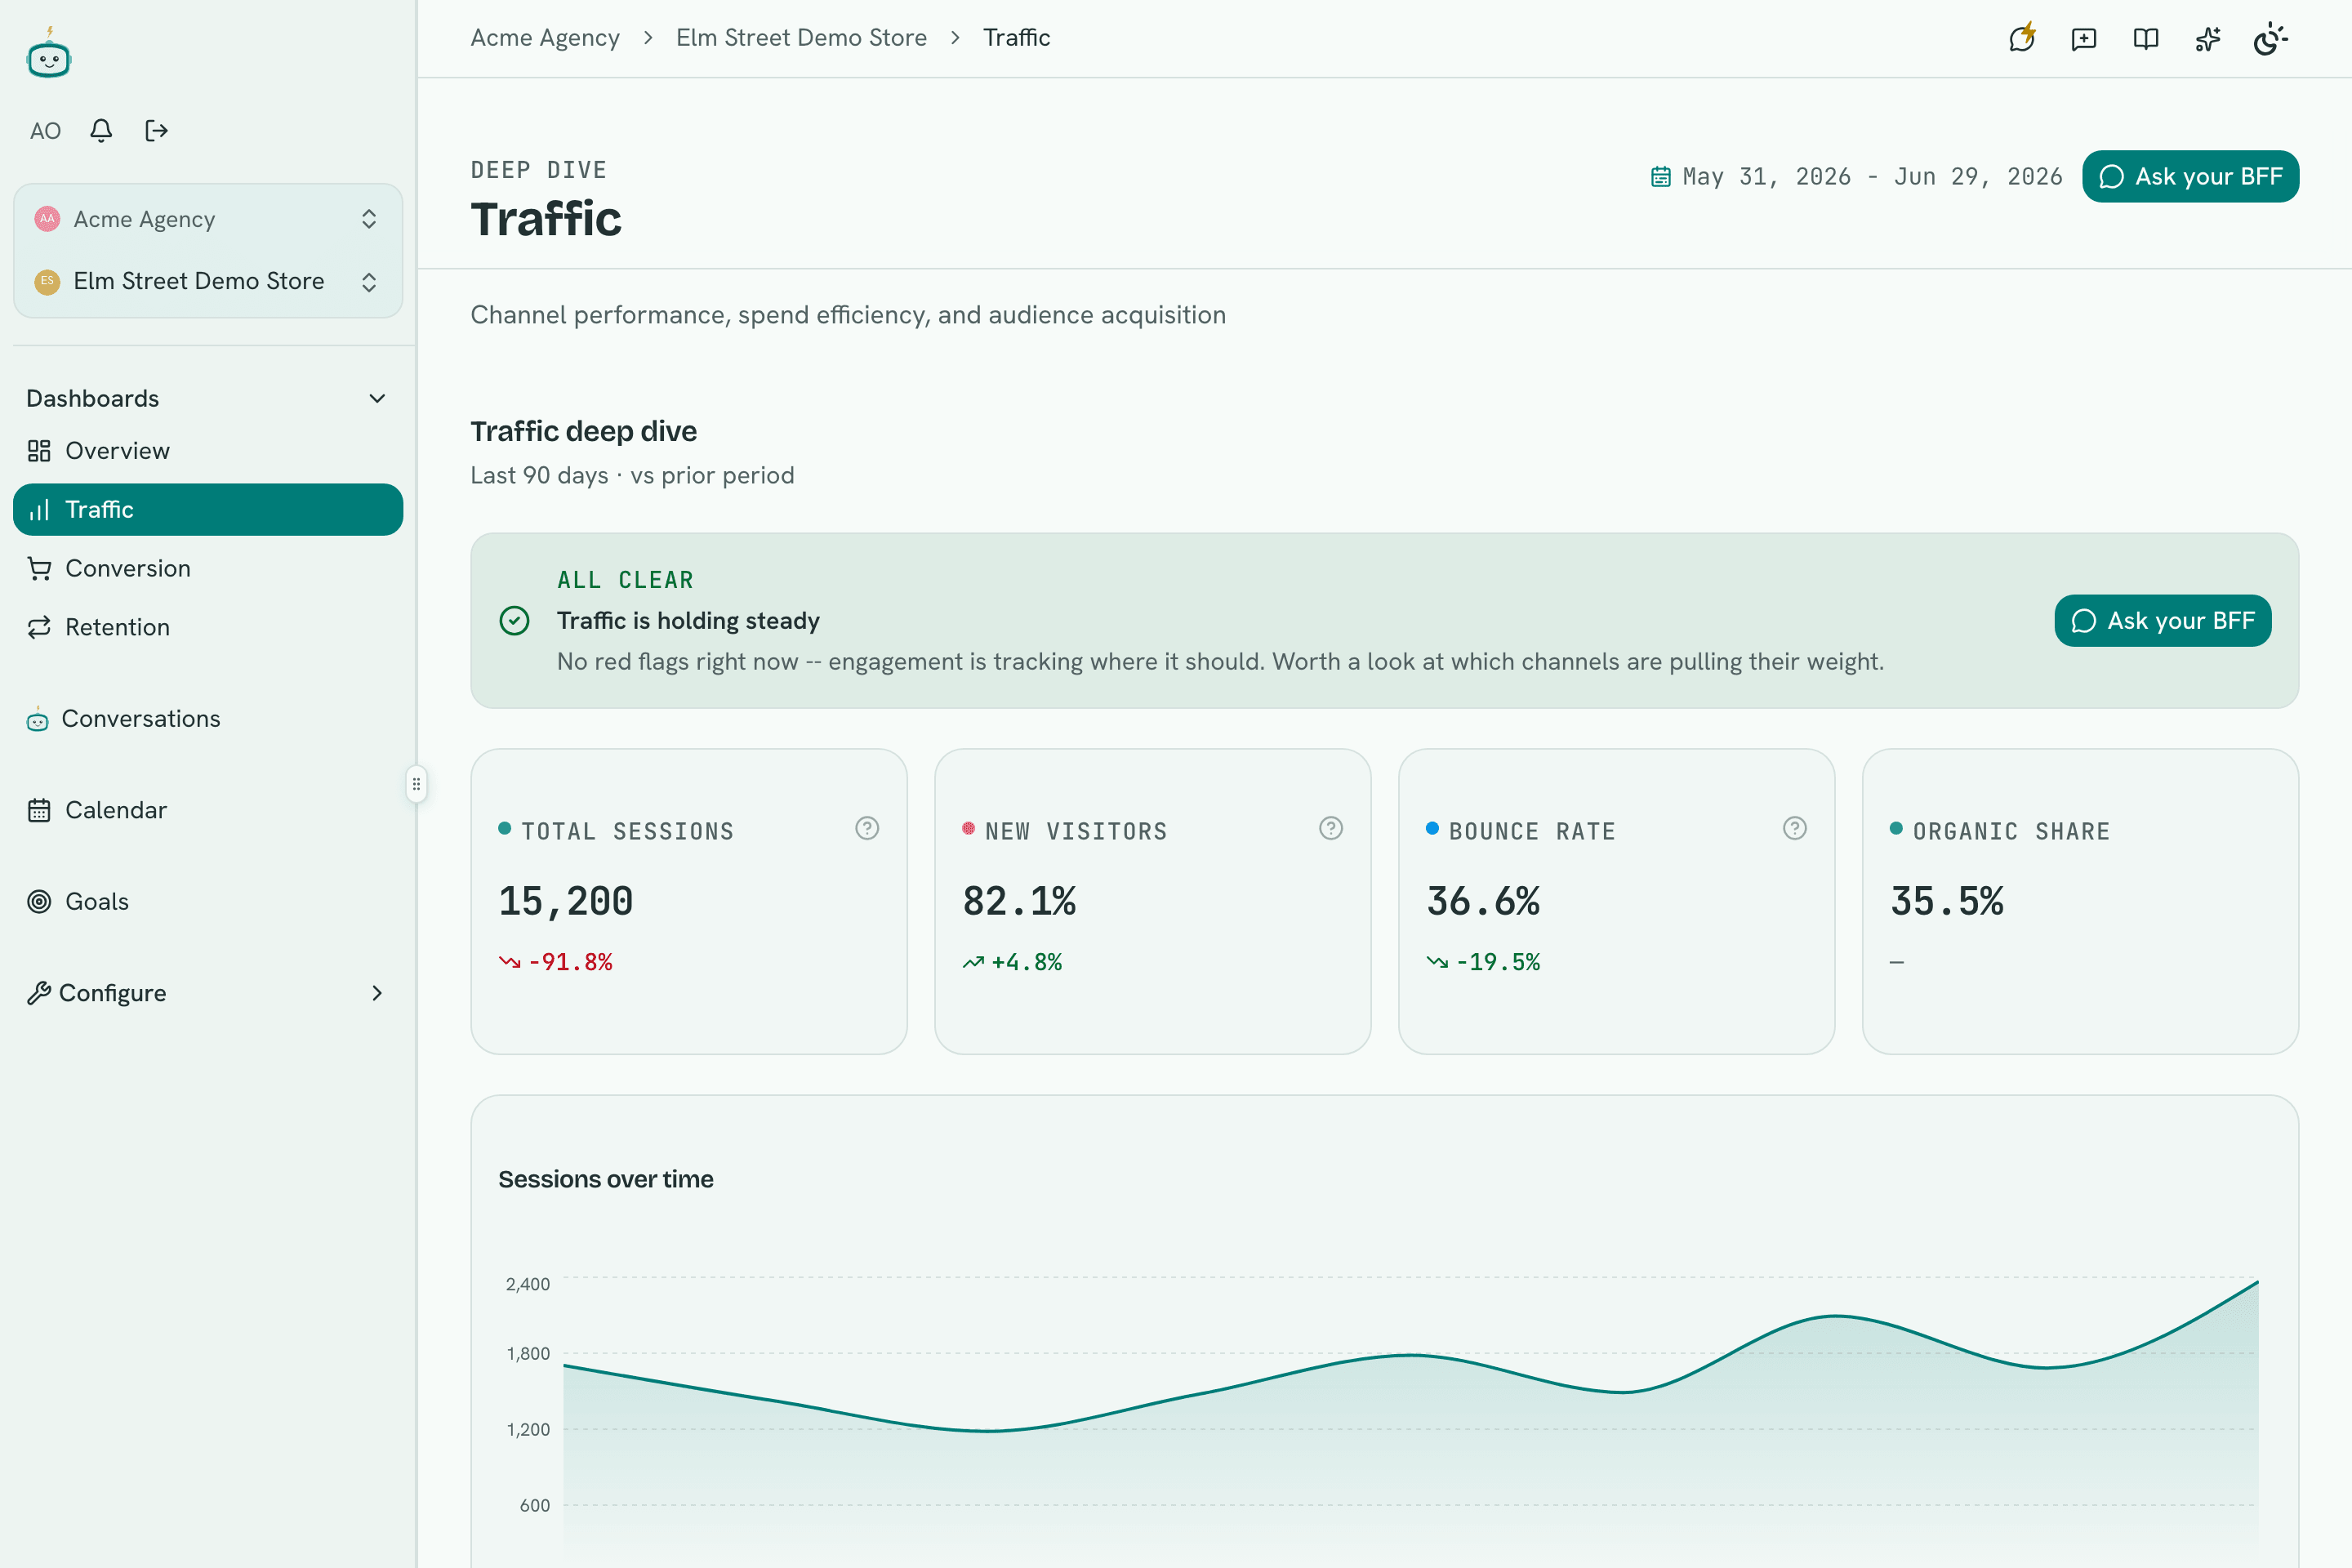
Task: Collapse the Dashboards section
Action: [x=208, y=398]
